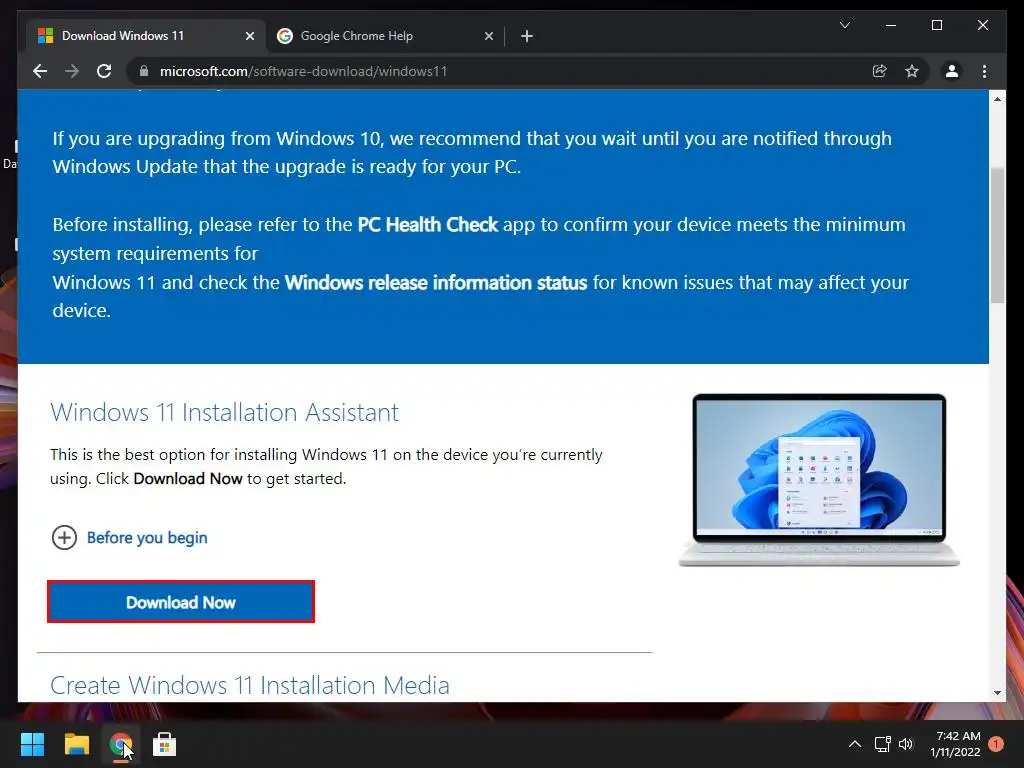This screenshot has width=1024, height=768.
Task: Click the Windows 11 laptop image
Action: click(819, 480)
